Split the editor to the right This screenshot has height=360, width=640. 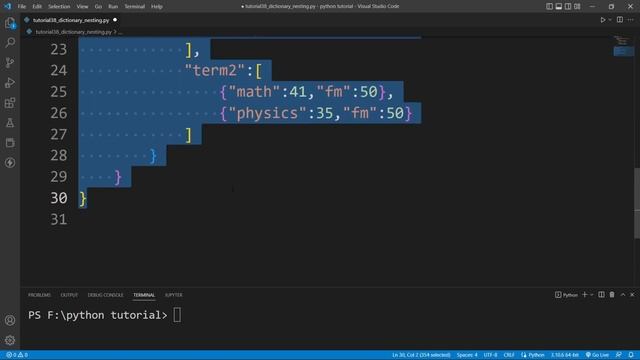tap(620, 20)
